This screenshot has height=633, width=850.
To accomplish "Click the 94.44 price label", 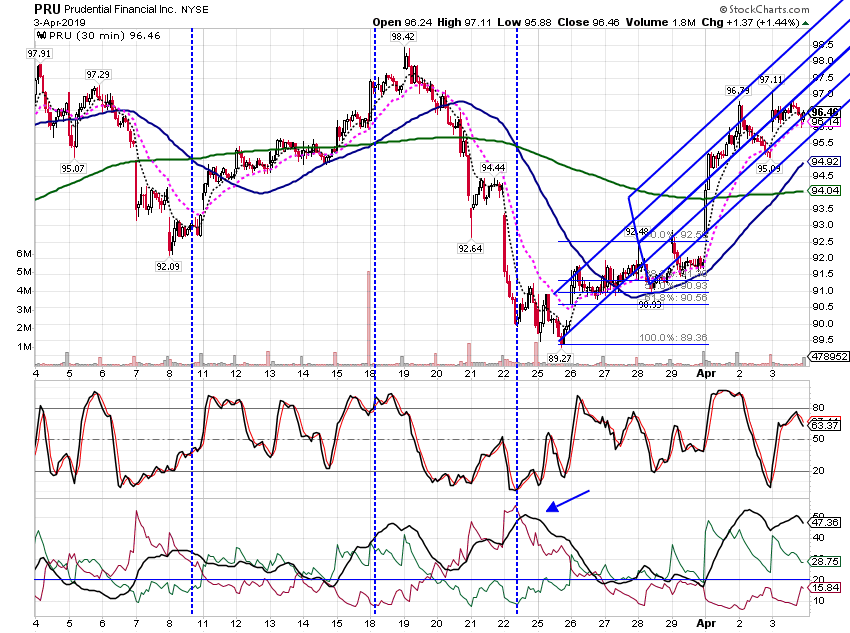I will coord(493,168).
